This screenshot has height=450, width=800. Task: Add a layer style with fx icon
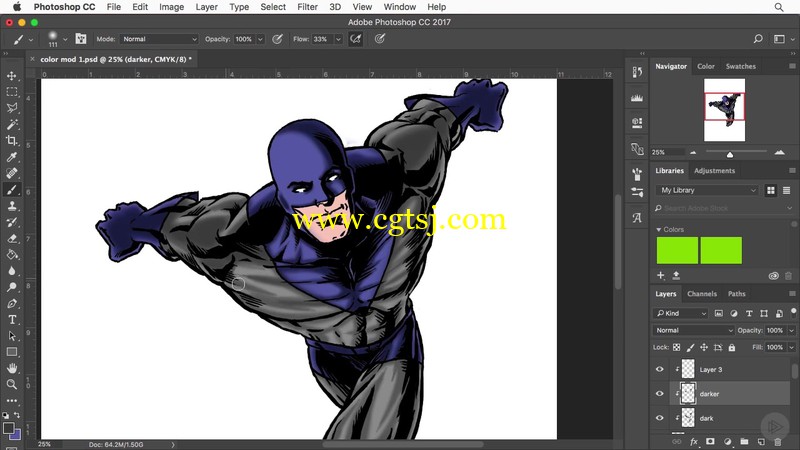(x=693, y=442)
